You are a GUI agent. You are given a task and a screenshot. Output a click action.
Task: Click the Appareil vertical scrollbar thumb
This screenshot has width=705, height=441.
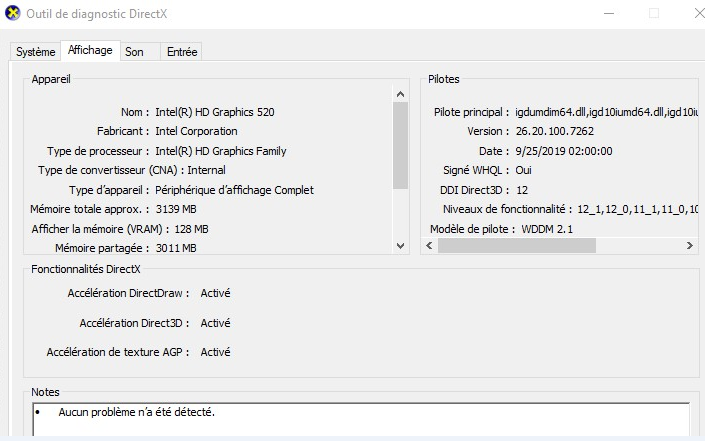tap(401, 145)
